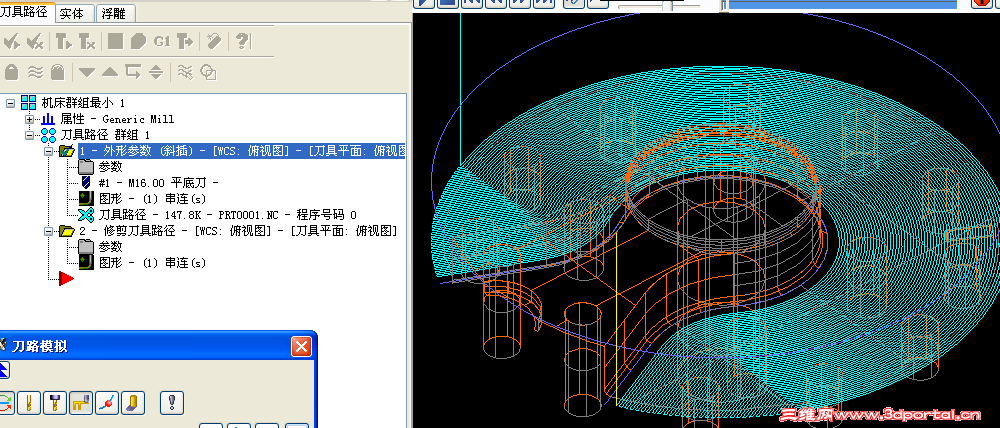Open the question mark help icon
This screenshot has width=1000, height=428.
coord(242,42)
